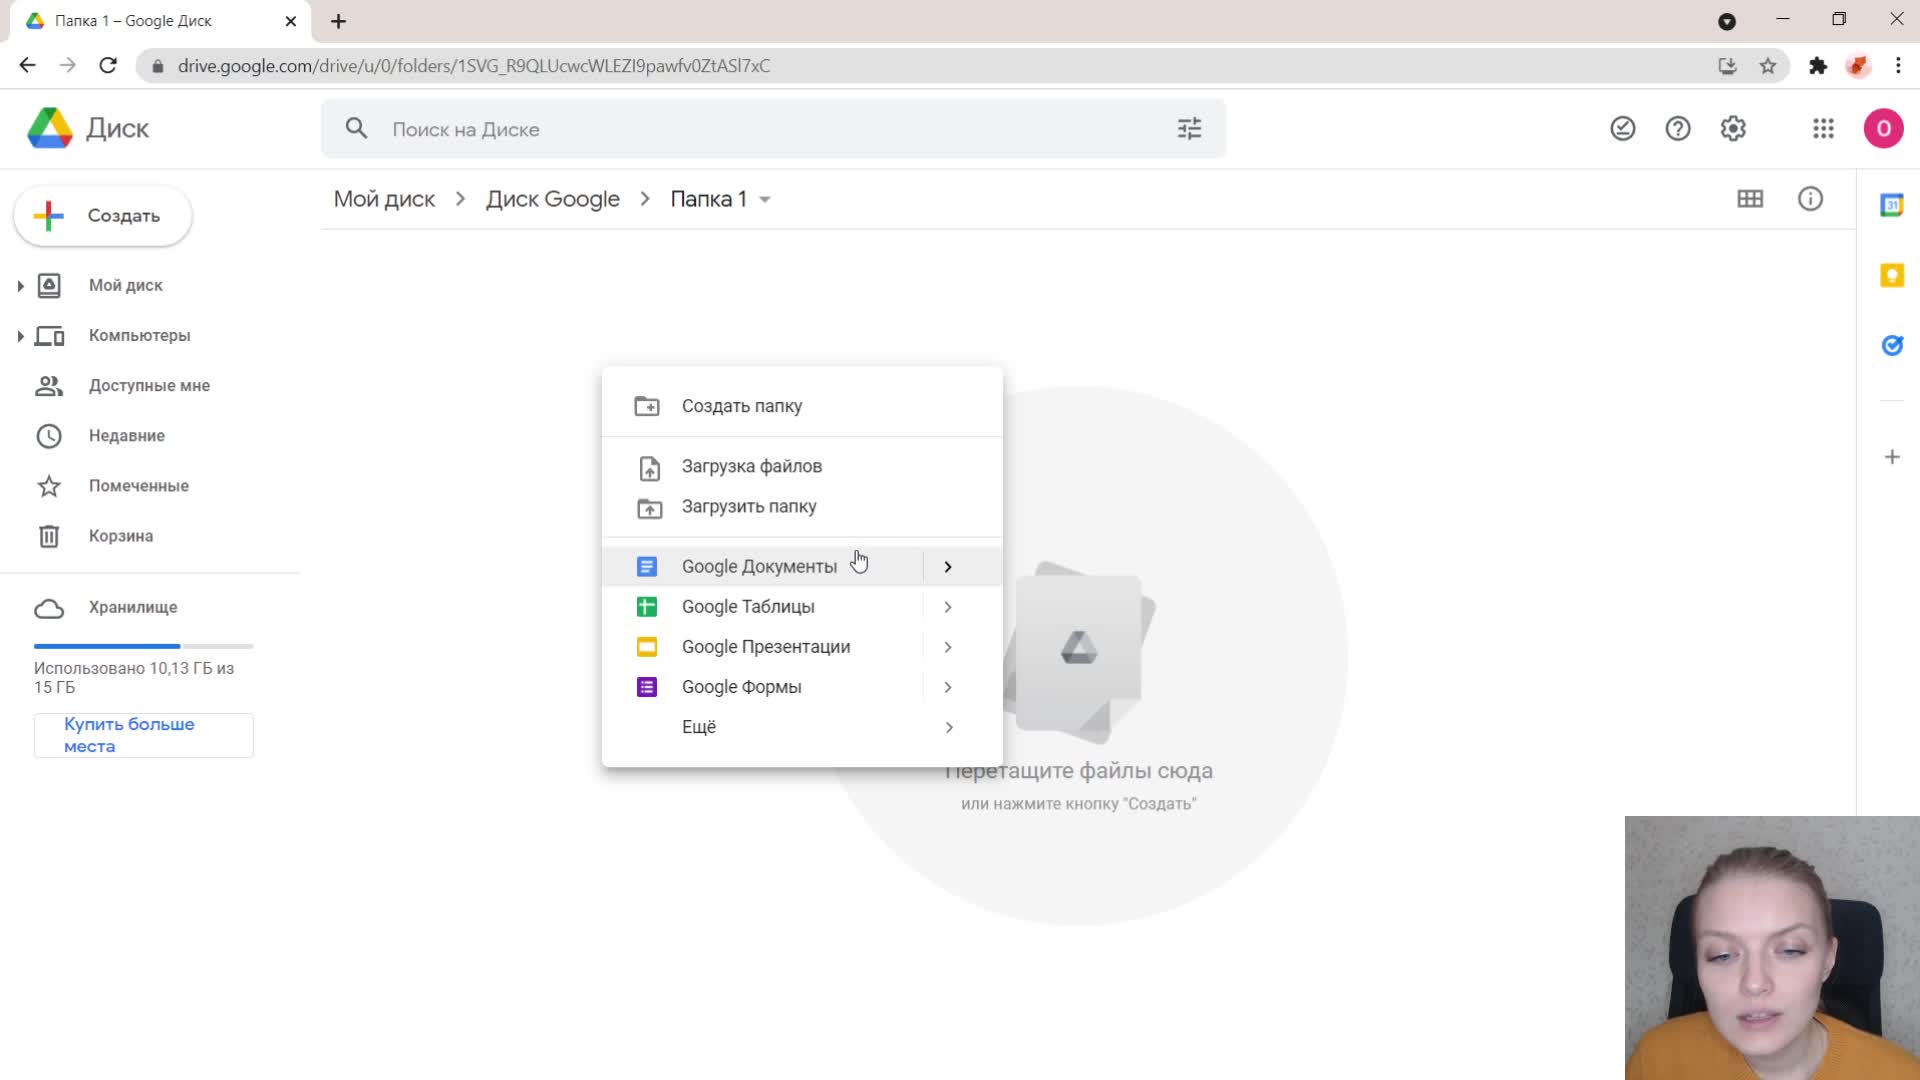Expand Google Формы submenu arrow
Screen dimensions: 1920x1080
(x=948, y=687)
